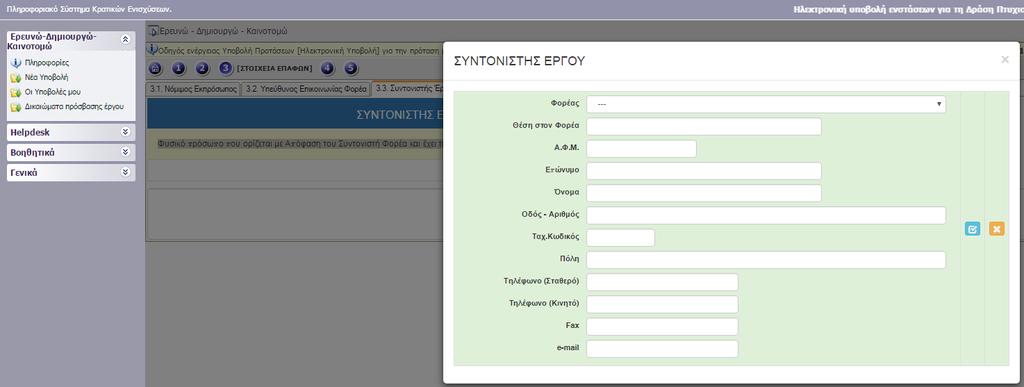This screenshot has height=387, width=1024.
Task: Open Οι Υποβολές μου link
Action: tap(53, 92)
